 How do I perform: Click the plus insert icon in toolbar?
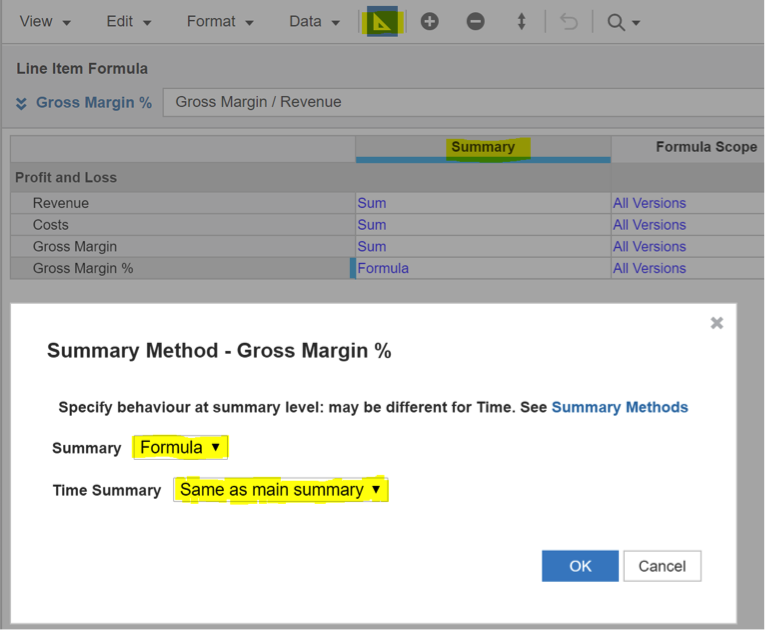point(429,21)
